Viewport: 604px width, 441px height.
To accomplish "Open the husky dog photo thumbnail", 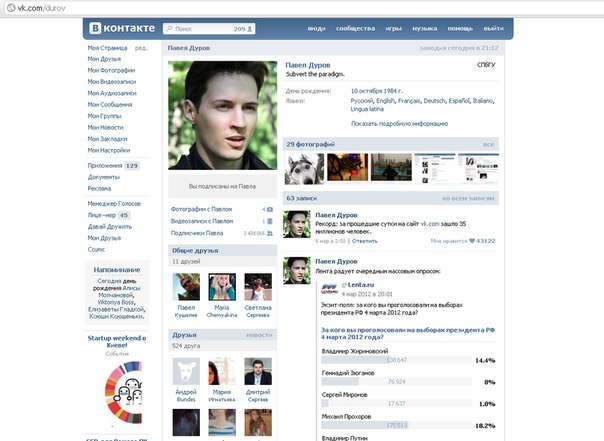I will tap(304, 169).
